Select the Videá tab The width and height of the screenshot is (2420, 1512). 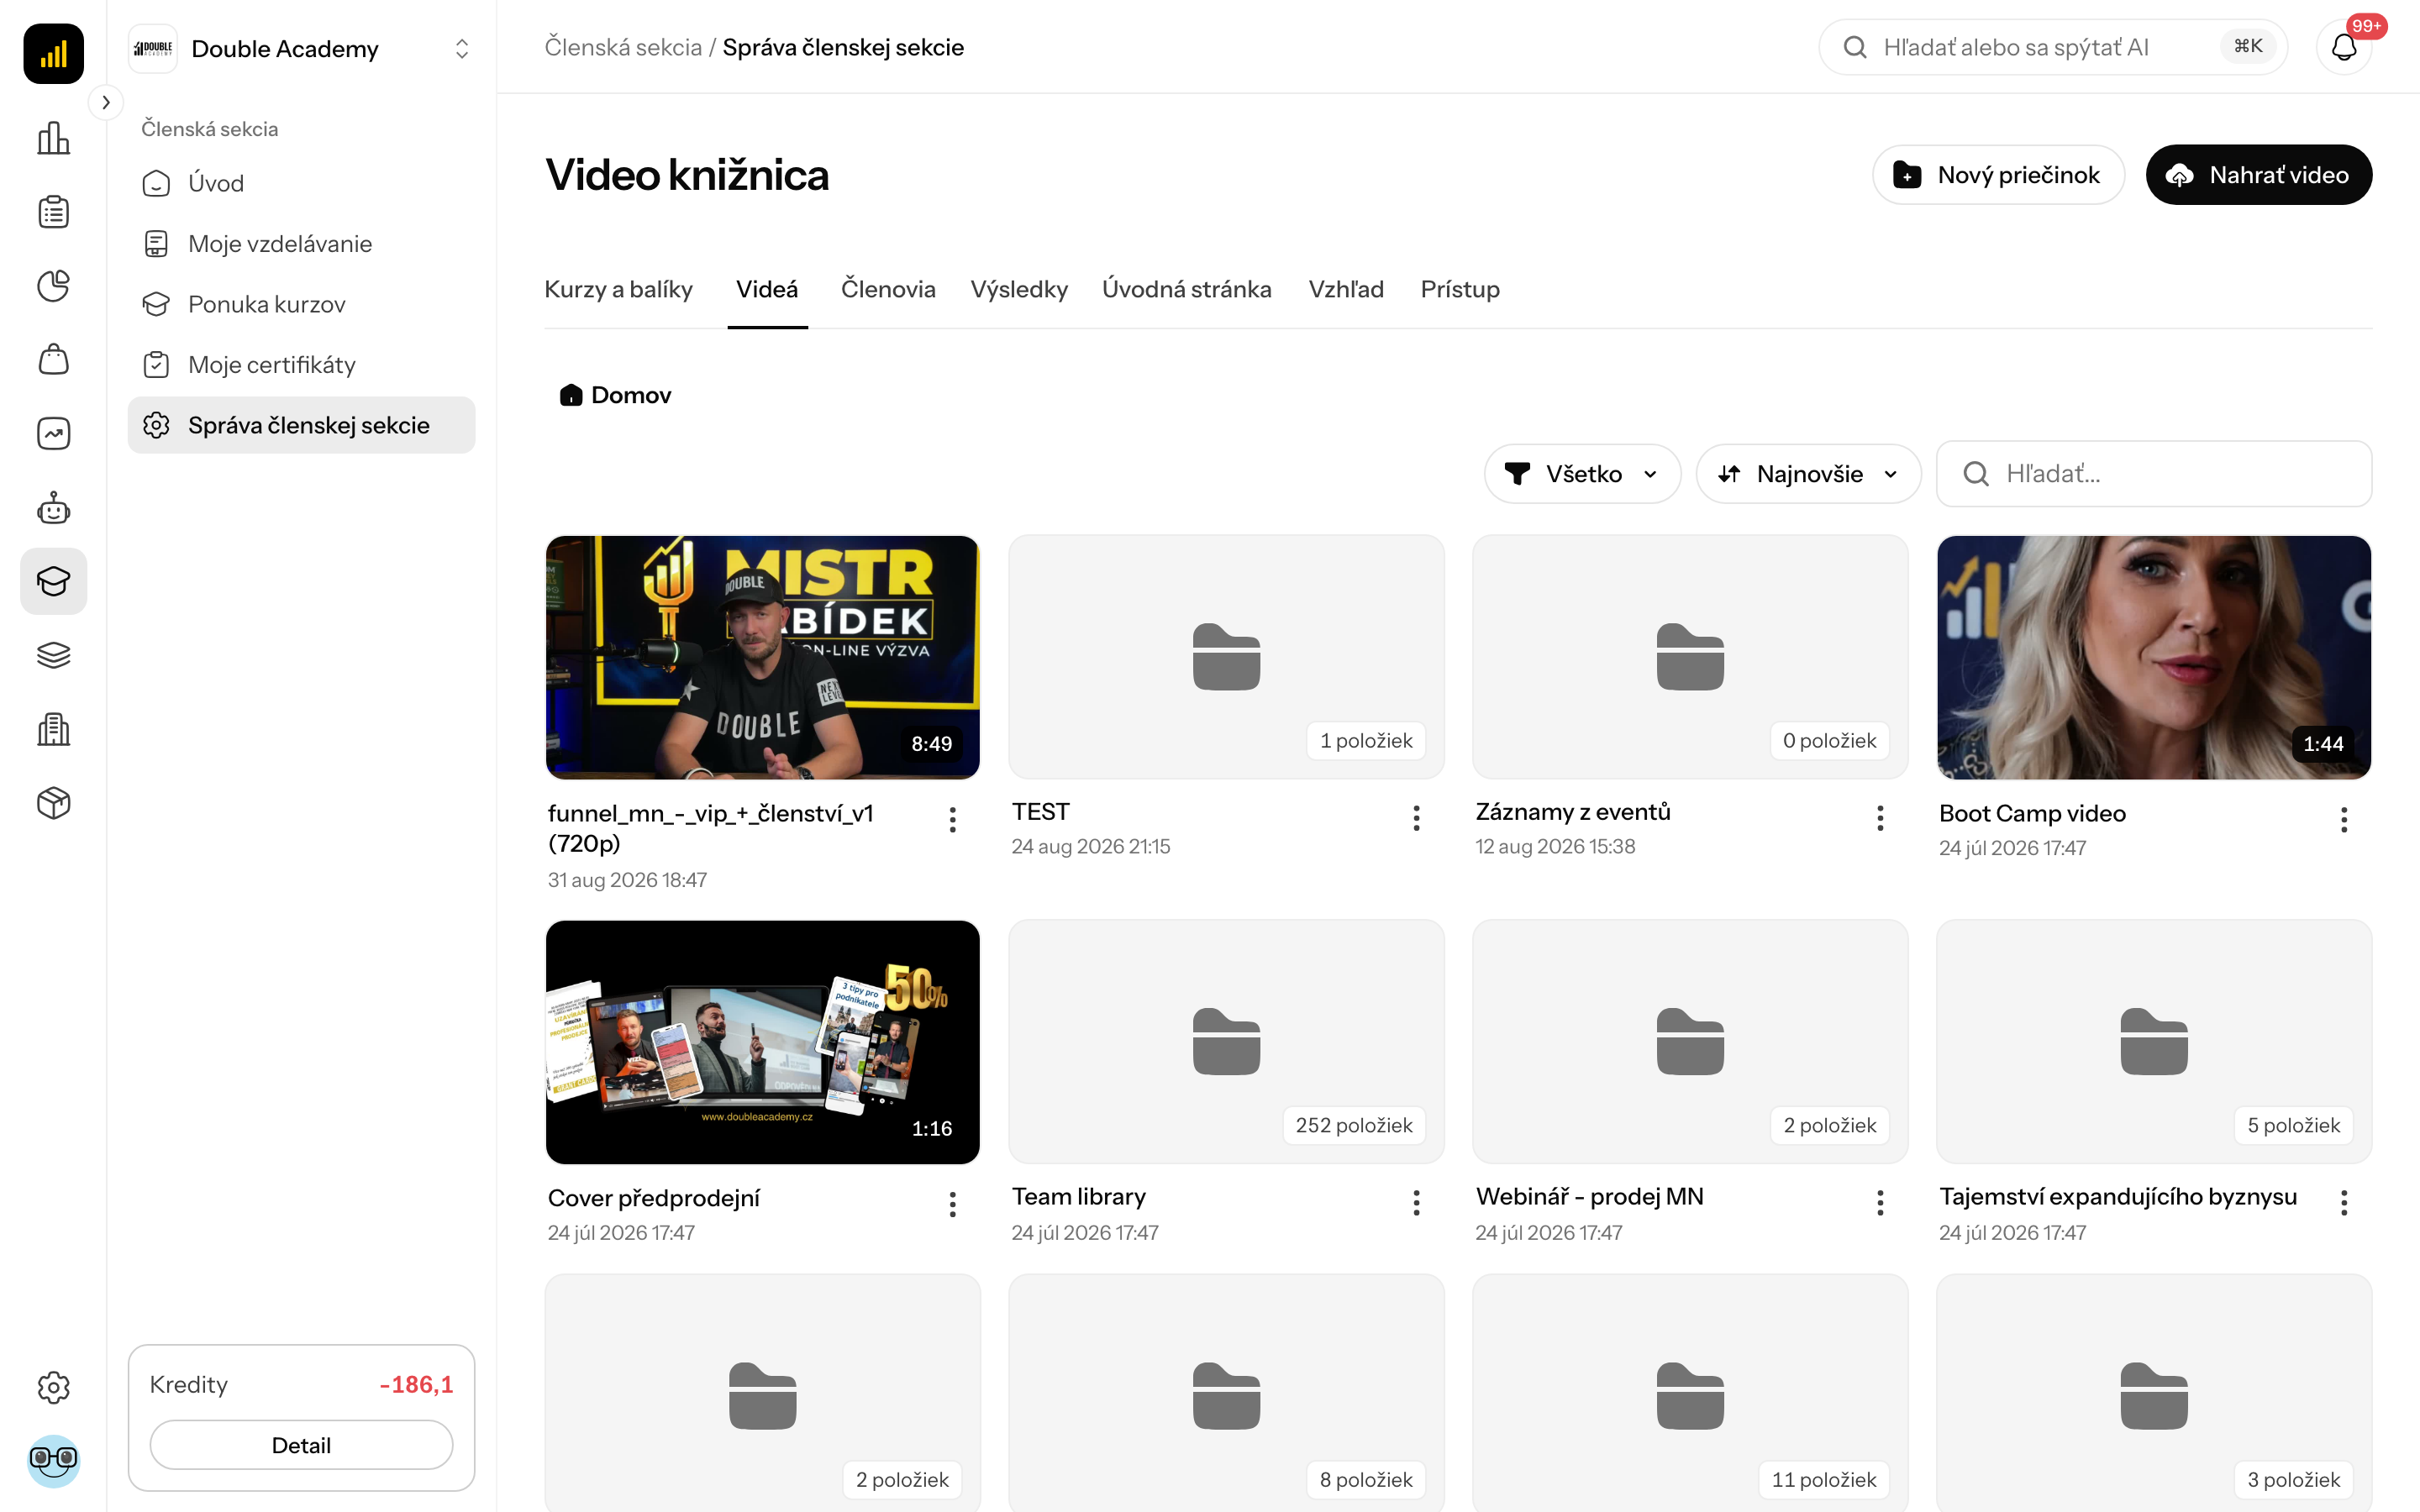pos(767,290)
